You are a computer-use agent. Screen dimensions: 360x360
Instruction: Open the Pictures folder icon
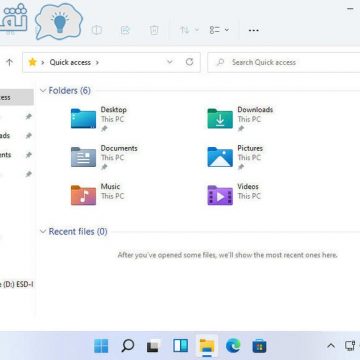coord(220,157)
